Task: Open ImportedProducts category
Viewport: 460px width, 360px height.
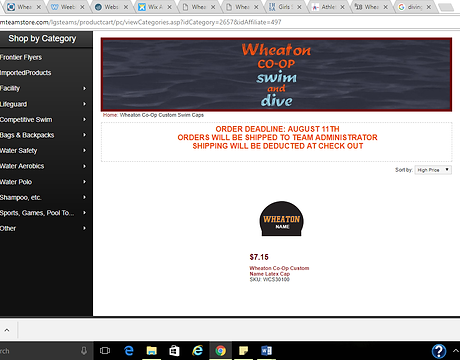Action: tap(26, 73)
